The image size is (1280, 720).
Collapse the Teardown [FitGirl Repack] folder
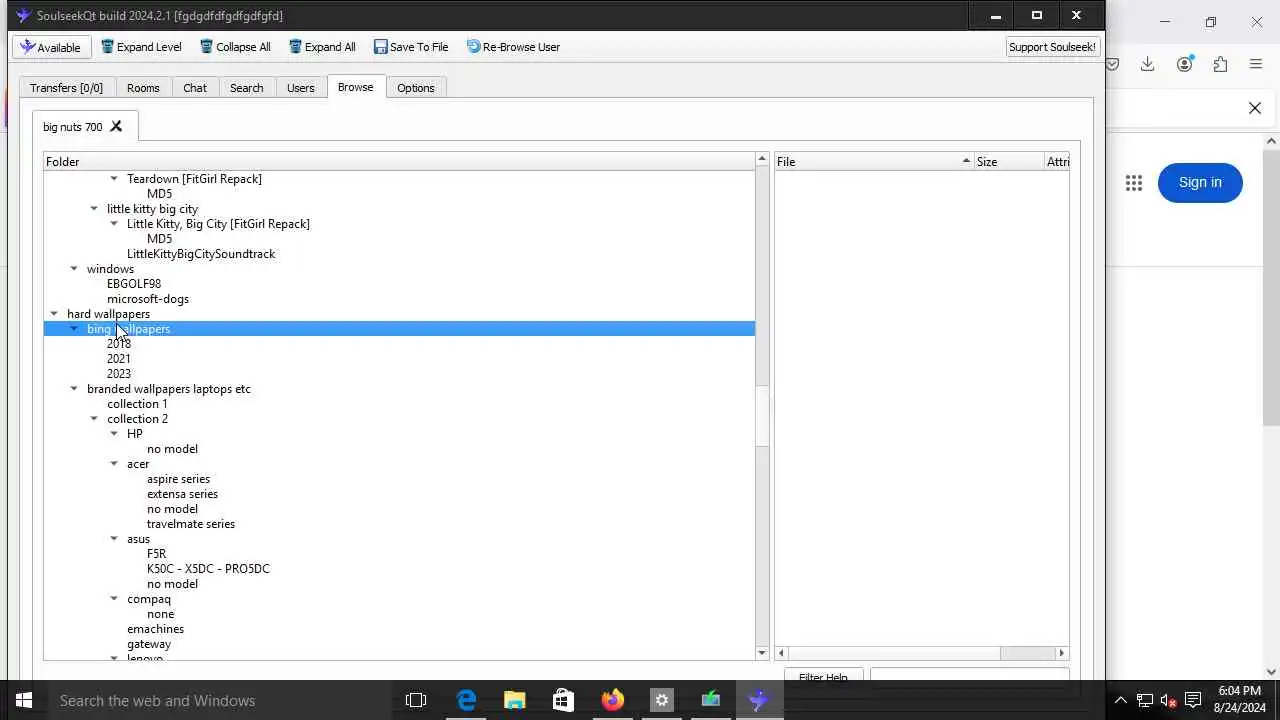[114, 179]
